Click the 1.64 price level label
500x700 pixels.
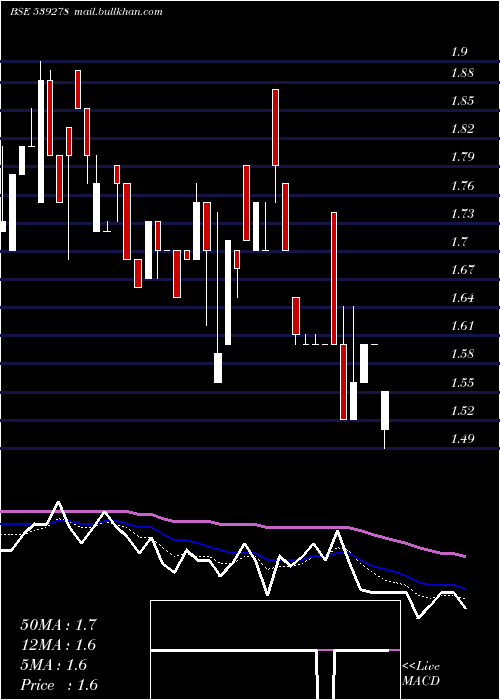[x=462, y=298]
